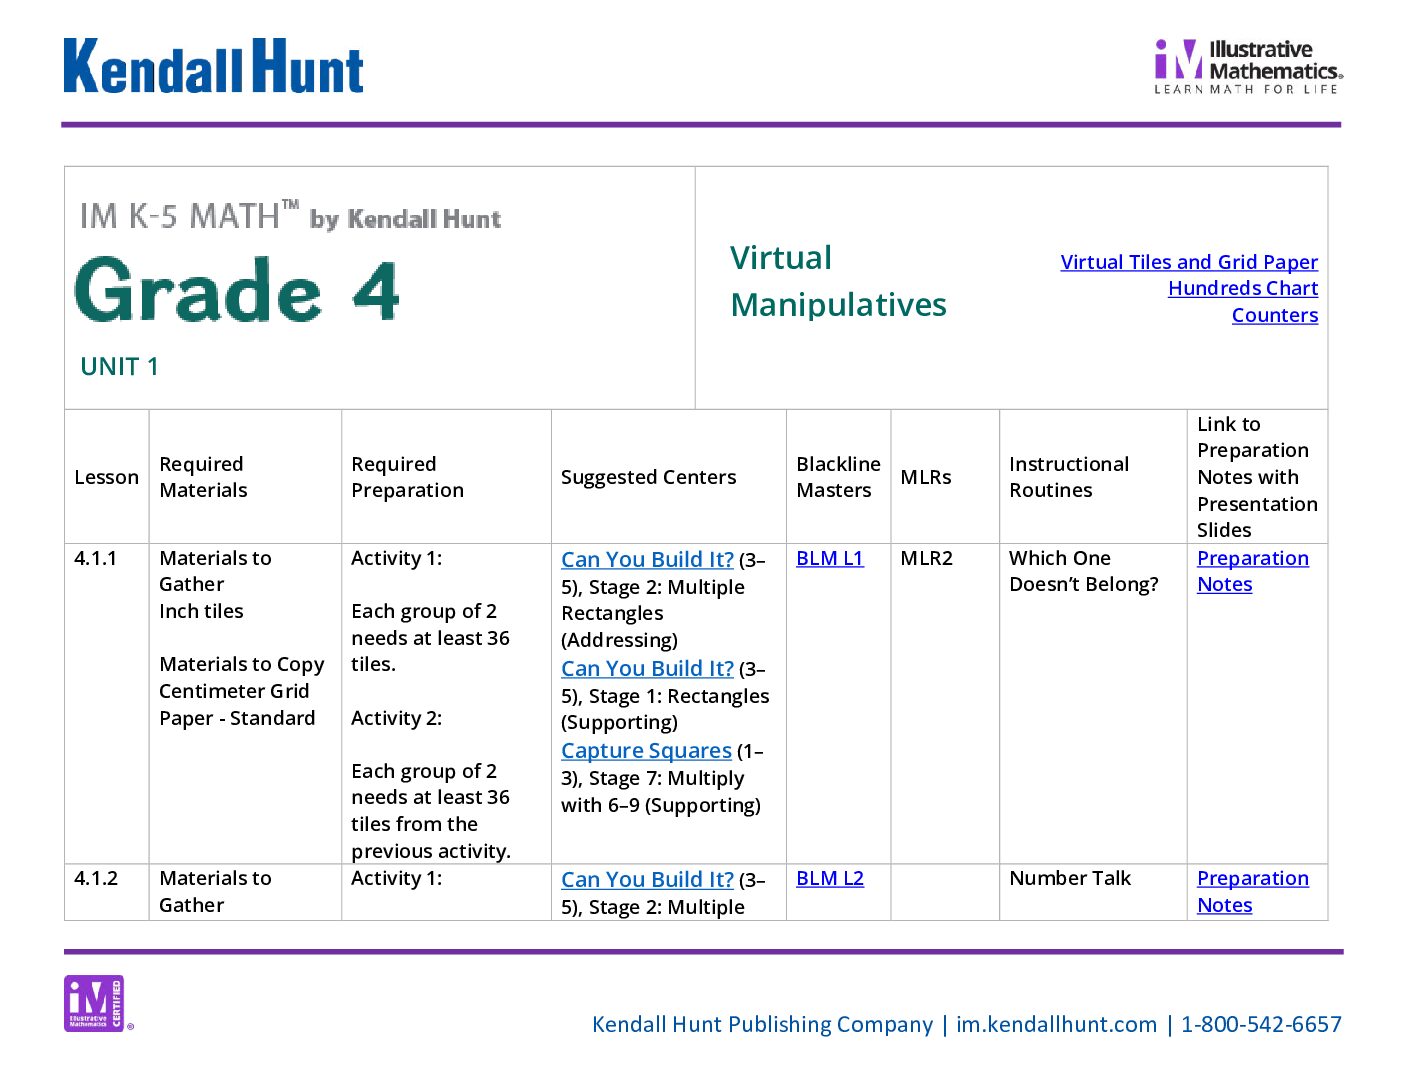1408x1088 pixels.
Task: Open the BLM L2 link
Action: click(x=830, y=878)
